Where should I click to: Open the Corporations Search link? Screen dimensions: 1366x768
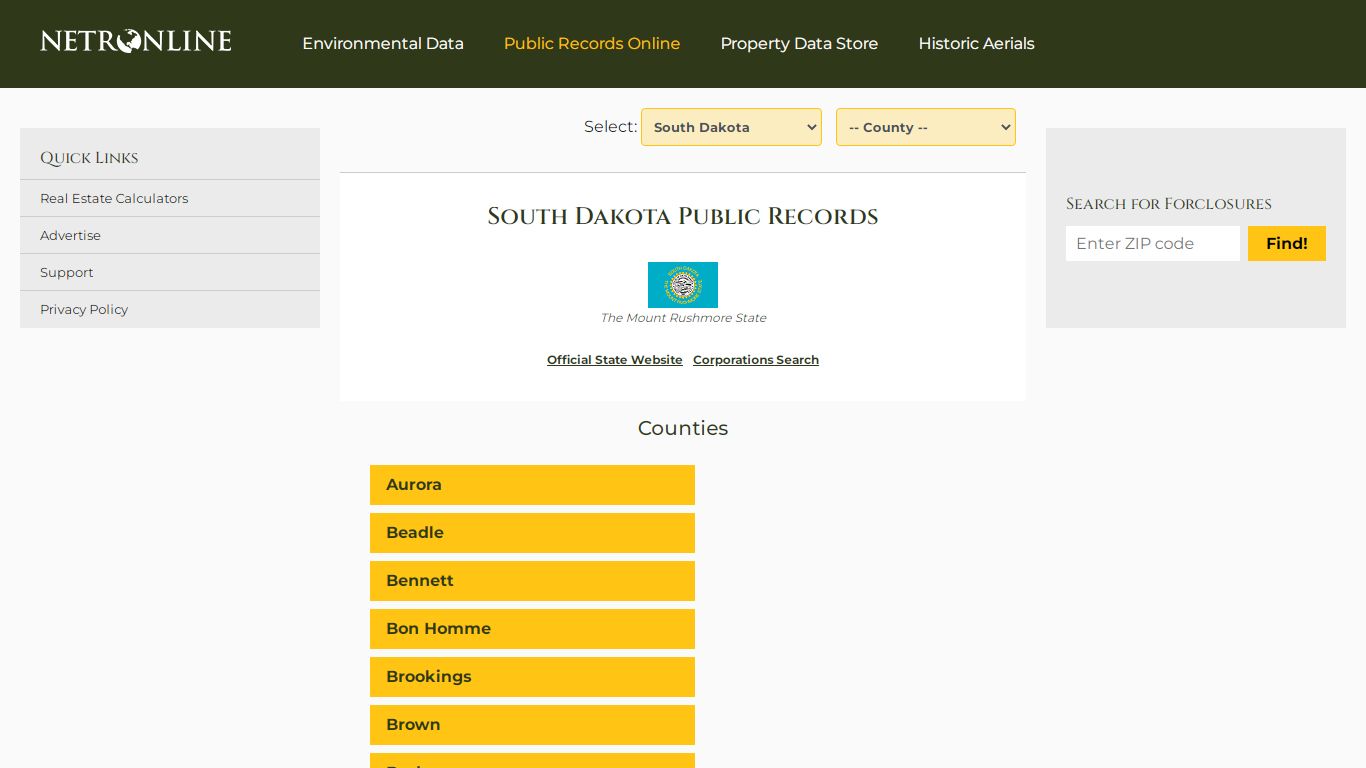click(x=756, y=360)
